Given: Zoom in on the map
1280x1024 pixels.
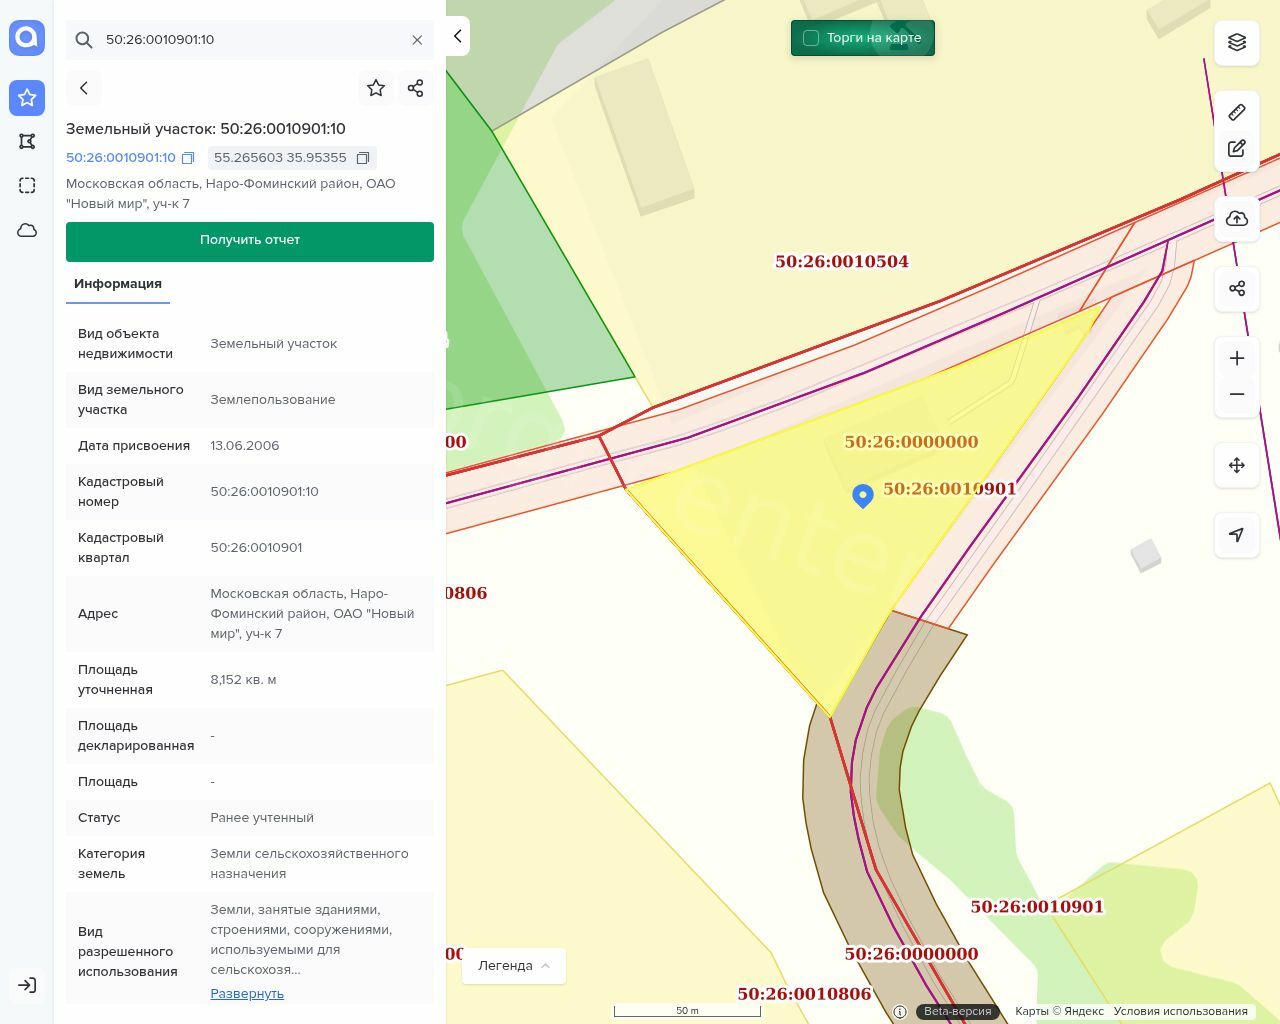Looking at the screenshot, I should (x=1236, y=358).
